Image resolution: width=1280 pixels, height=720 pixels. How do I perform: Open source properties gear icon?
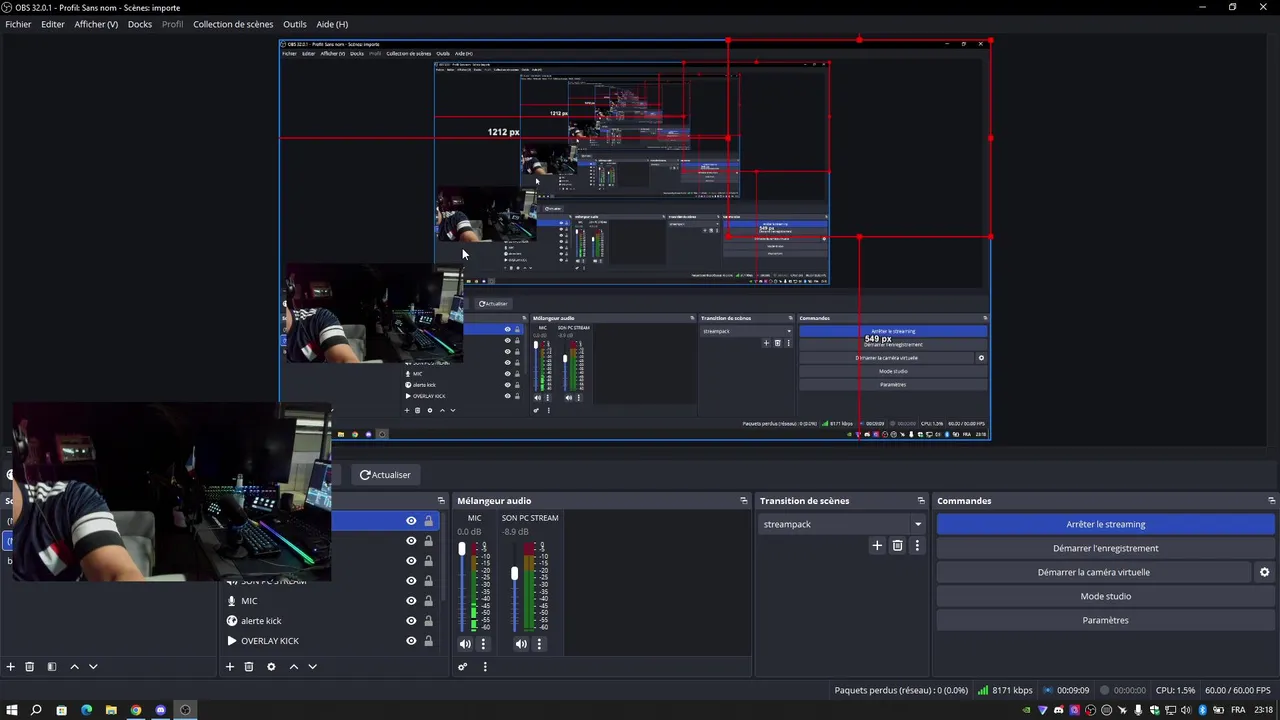coord(271,667)
